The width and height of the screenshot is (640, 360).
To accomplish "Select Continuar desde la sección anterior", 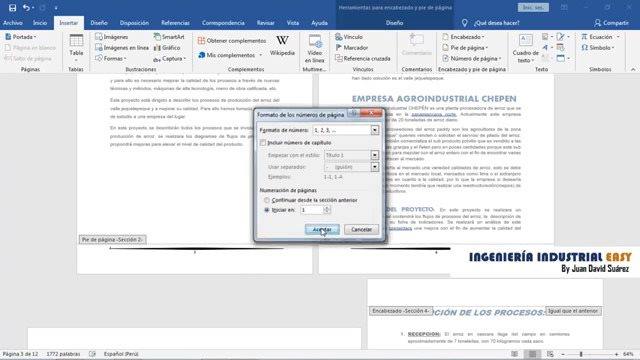I will coord(267,200).
